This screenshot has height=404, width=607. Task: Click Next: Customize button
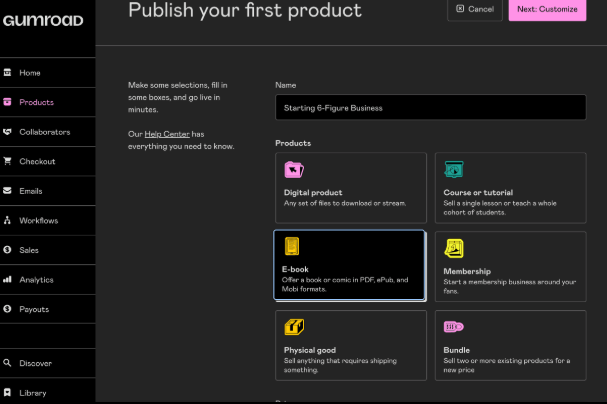[547, 9]
